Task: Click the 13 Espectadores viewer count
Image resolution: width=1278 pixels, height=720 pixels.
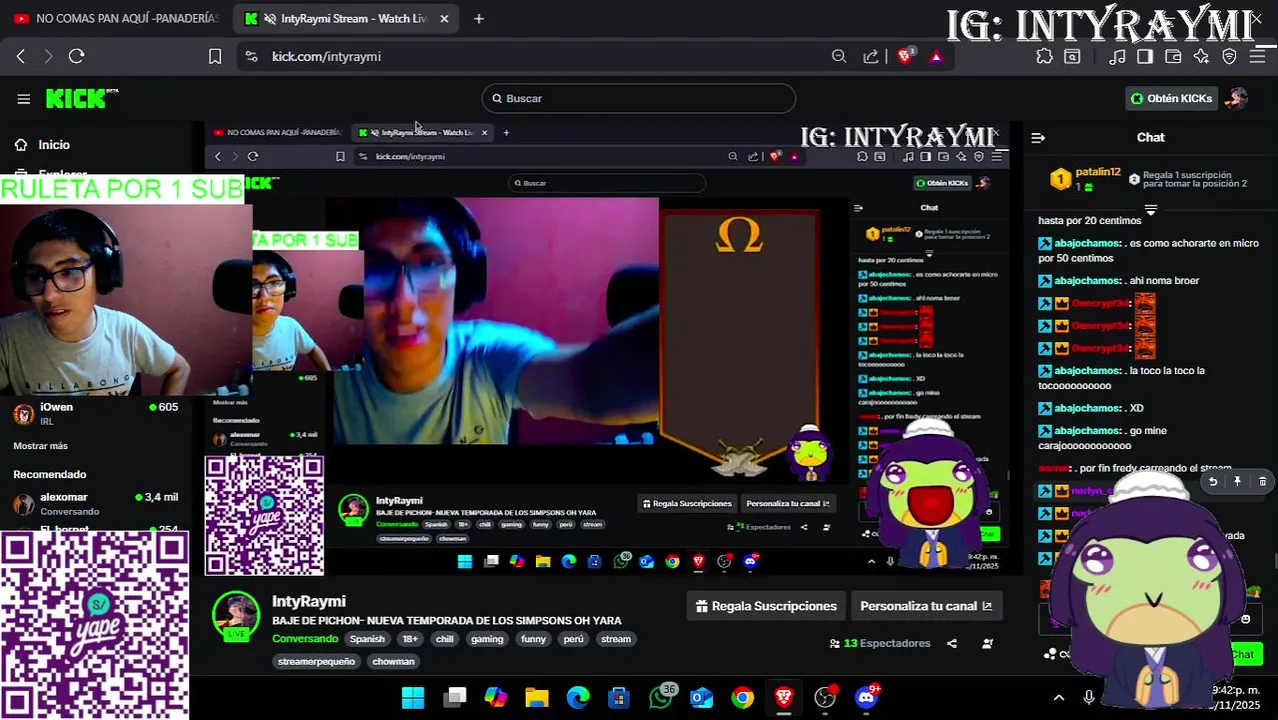Action: click(880, 643)
